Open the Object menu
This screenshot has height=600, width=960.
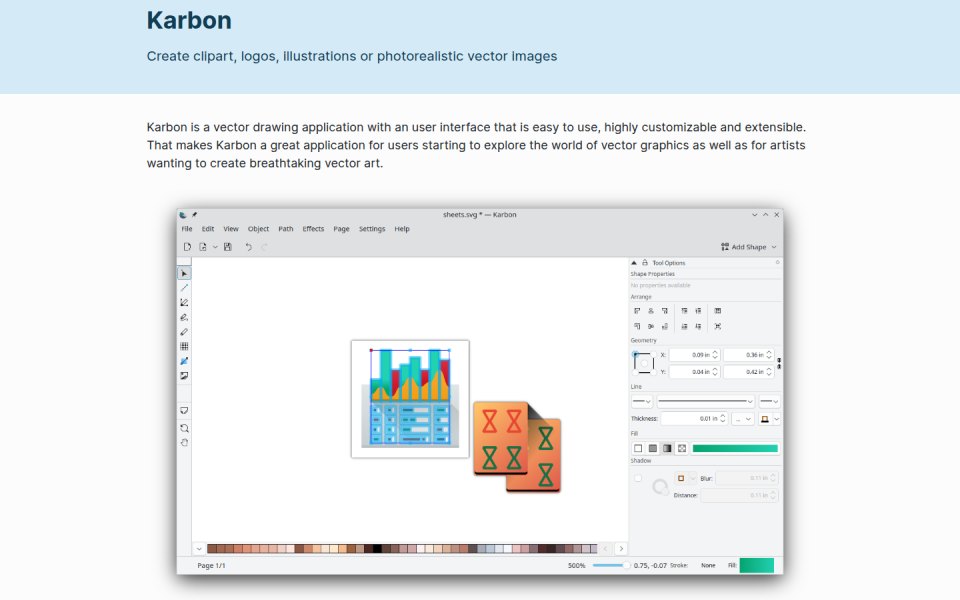tap(258, 229)
